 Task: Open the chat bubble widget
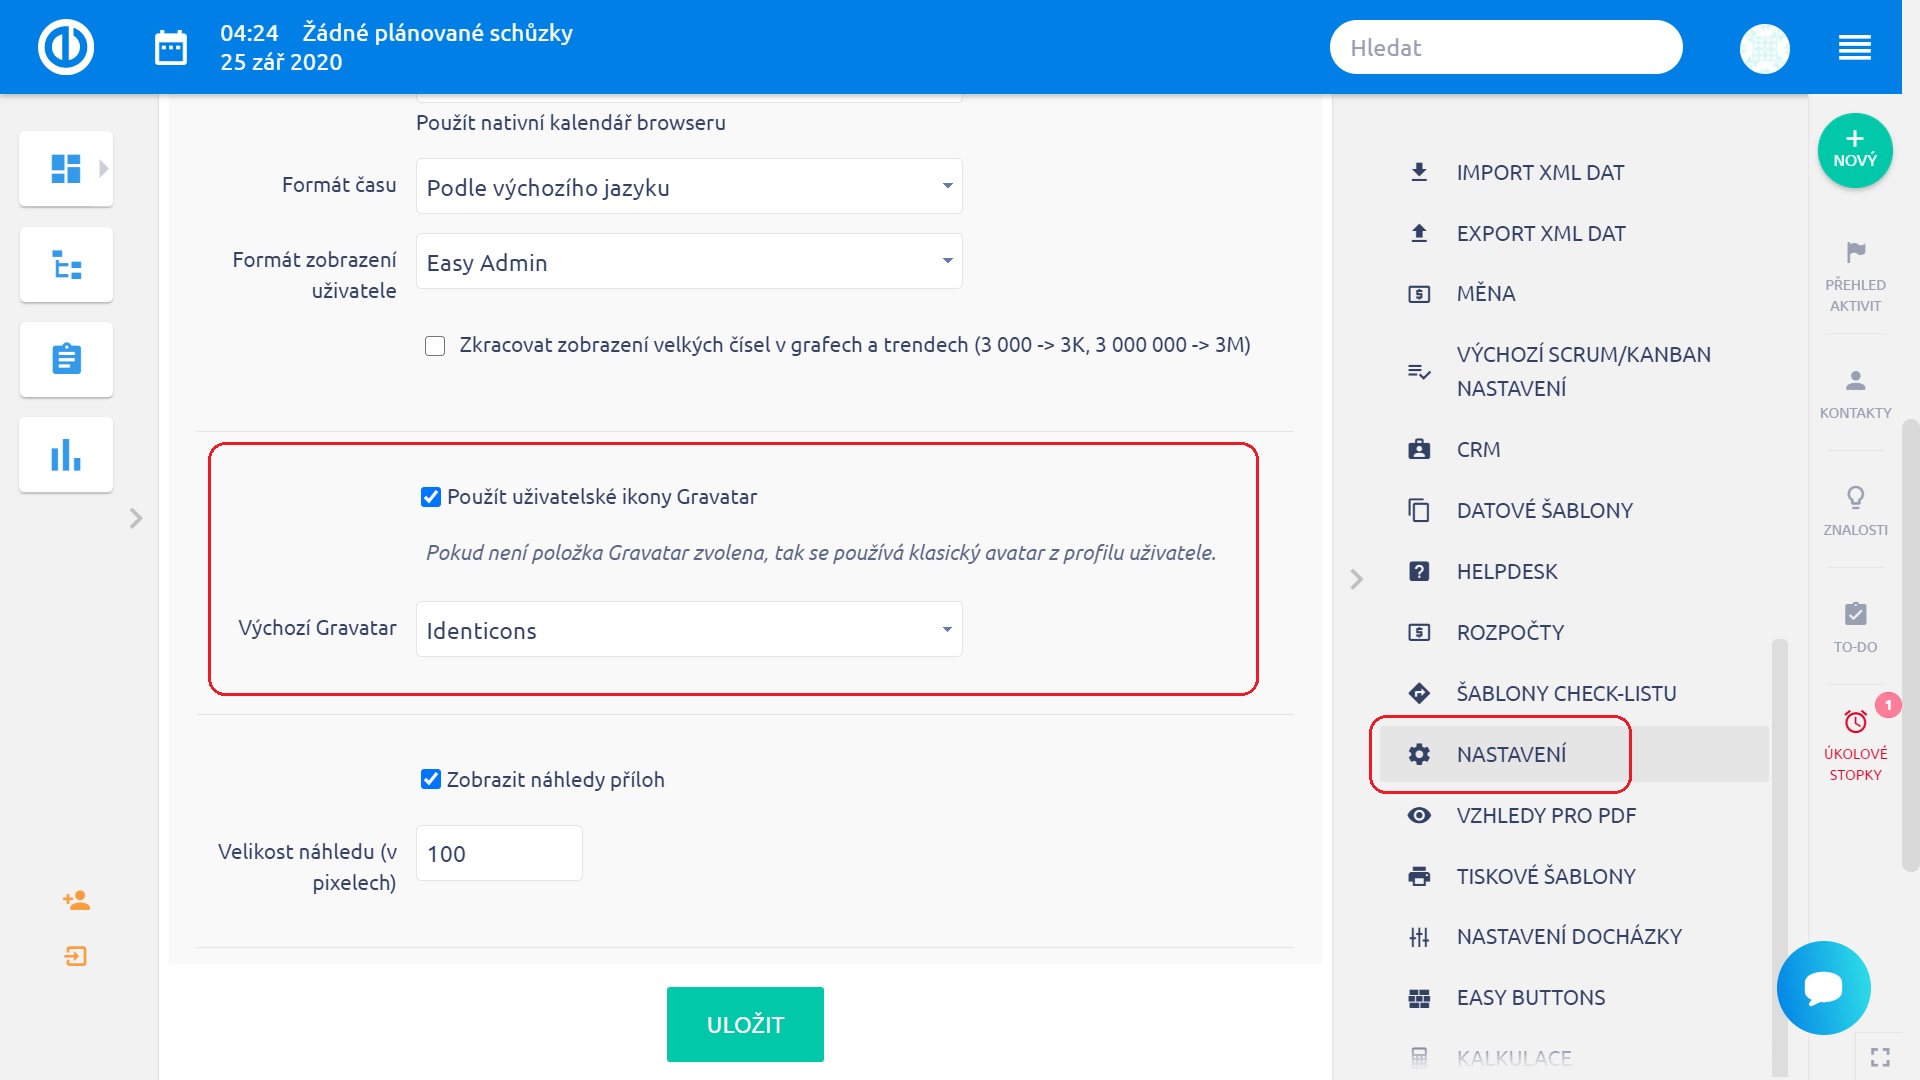pyautogui.click(x=1823, y=987)
